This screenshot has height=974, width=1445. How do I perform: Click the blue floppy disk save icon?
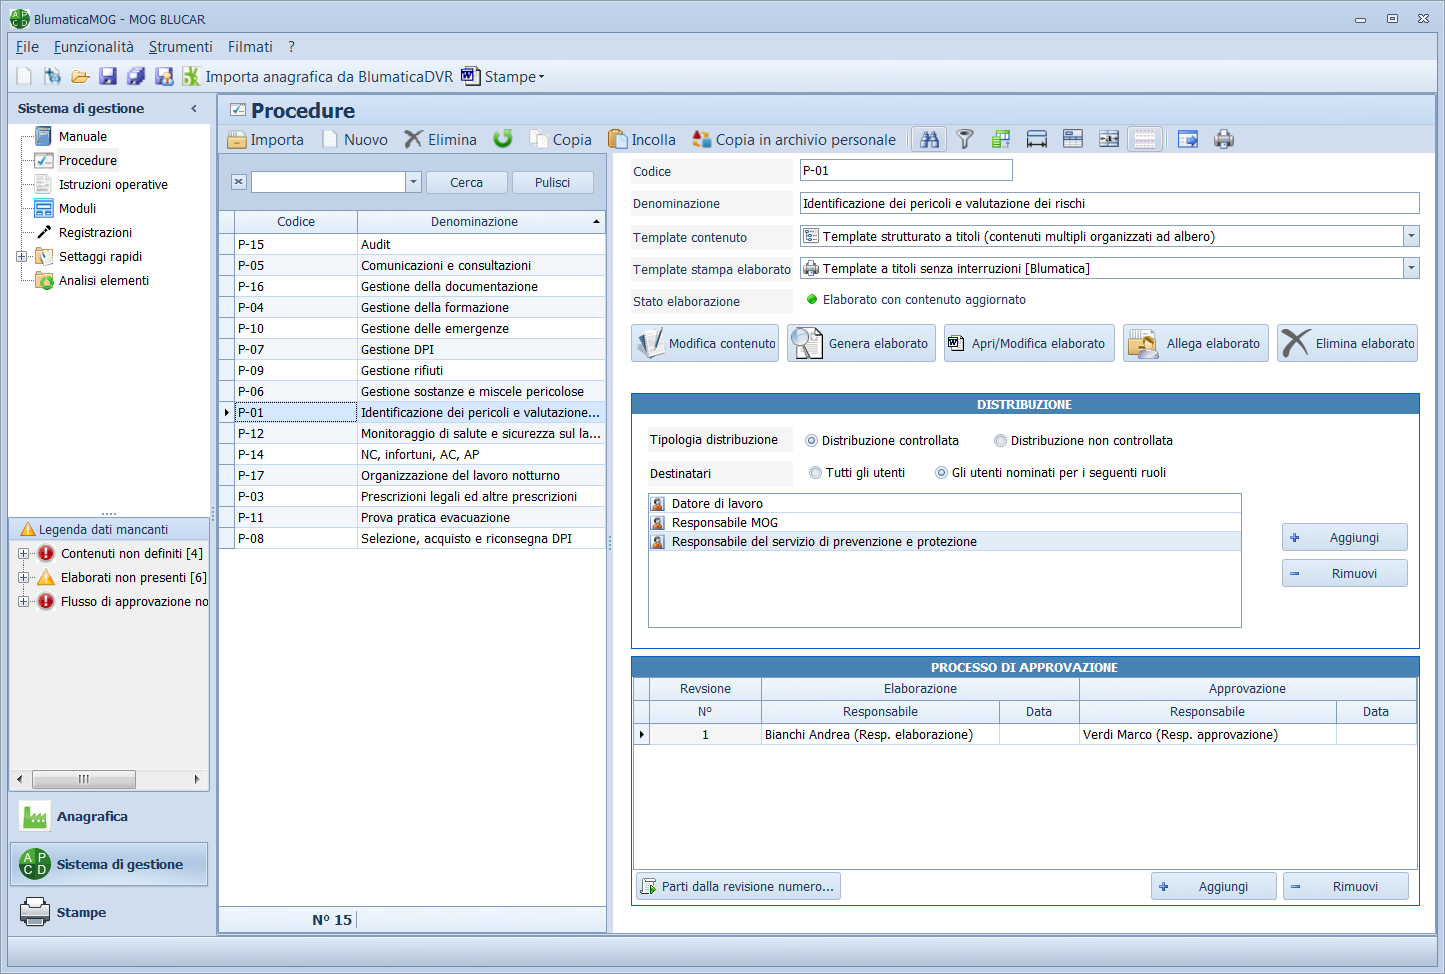point(108,77)
